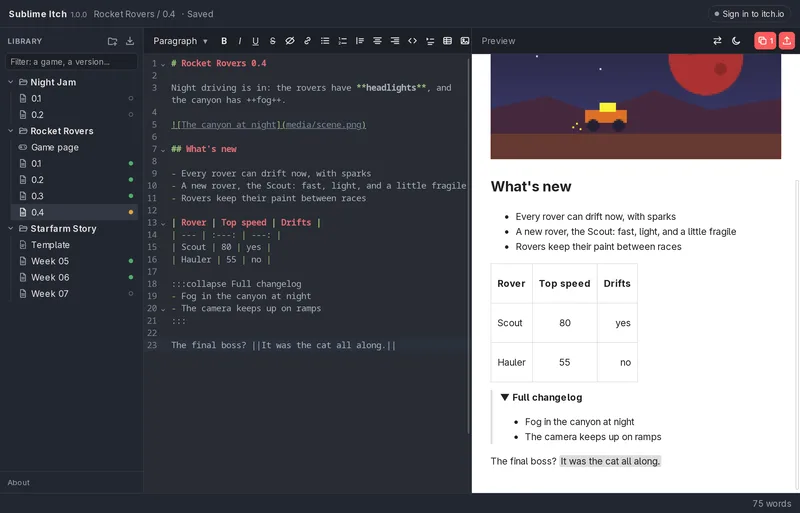Click the editor vertical scrollbar
This screenshot has height=513, width=800.
coord(468,245)
